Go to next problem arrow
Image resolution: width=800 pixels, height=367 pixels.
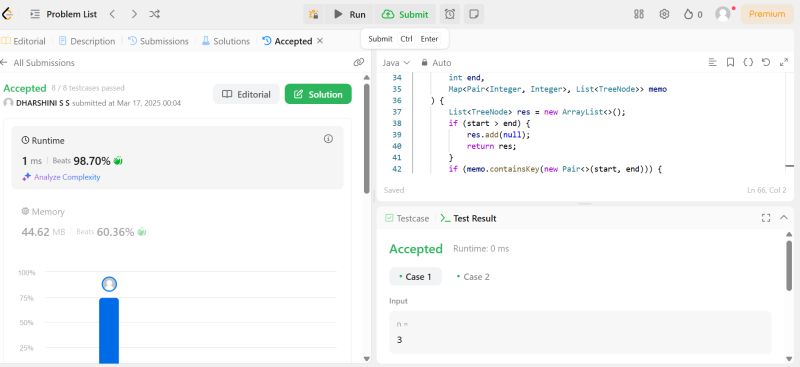pos(134,14)
